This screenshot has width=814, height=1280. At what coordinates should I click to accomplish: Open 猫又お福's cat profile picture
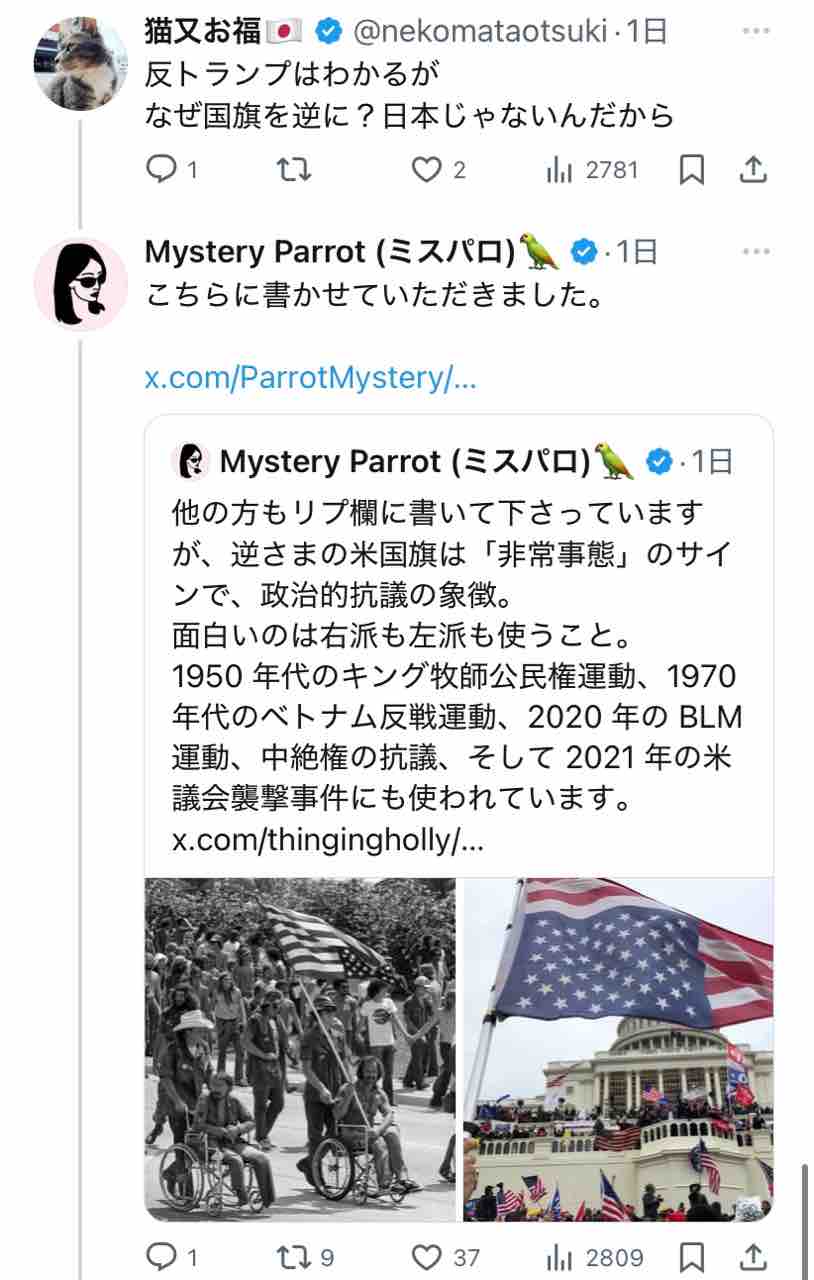81,63
